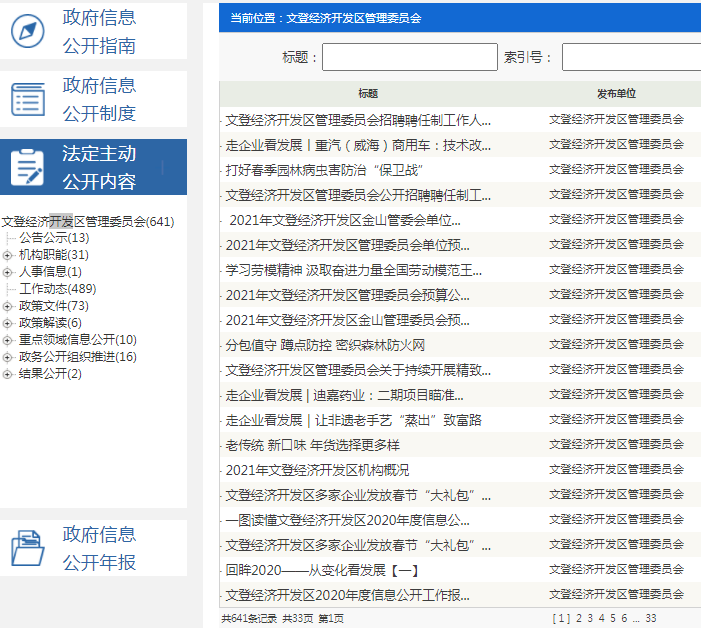Expand the 政策文件 tree node
The height and width of the screenshot is (628, 701).
pos(8,306)
